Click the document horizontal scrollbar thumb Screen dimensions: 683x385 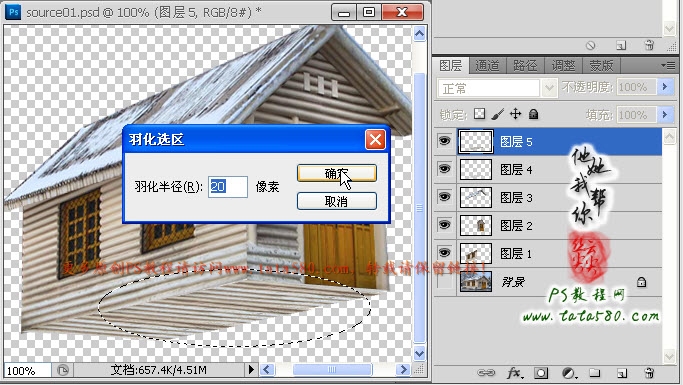(332, 370)
